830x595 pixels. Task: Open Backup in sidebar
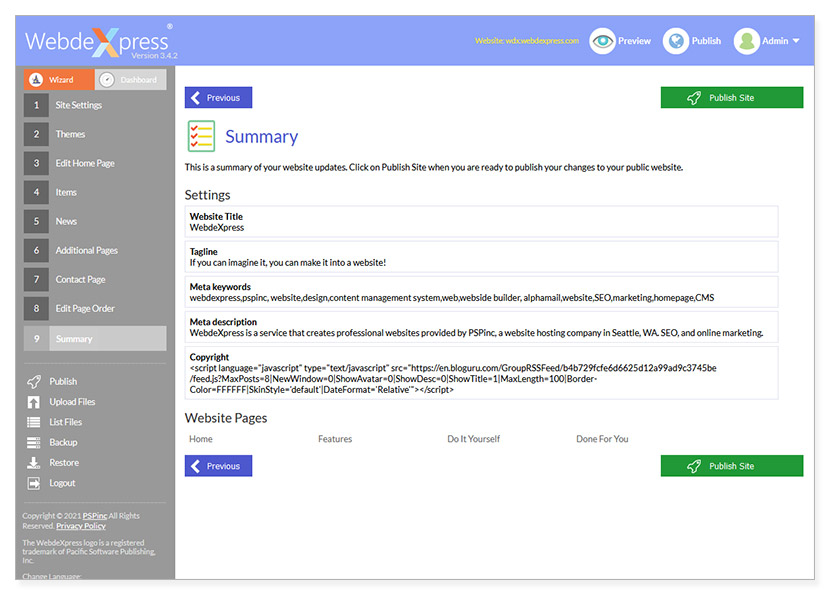point(63,443)
